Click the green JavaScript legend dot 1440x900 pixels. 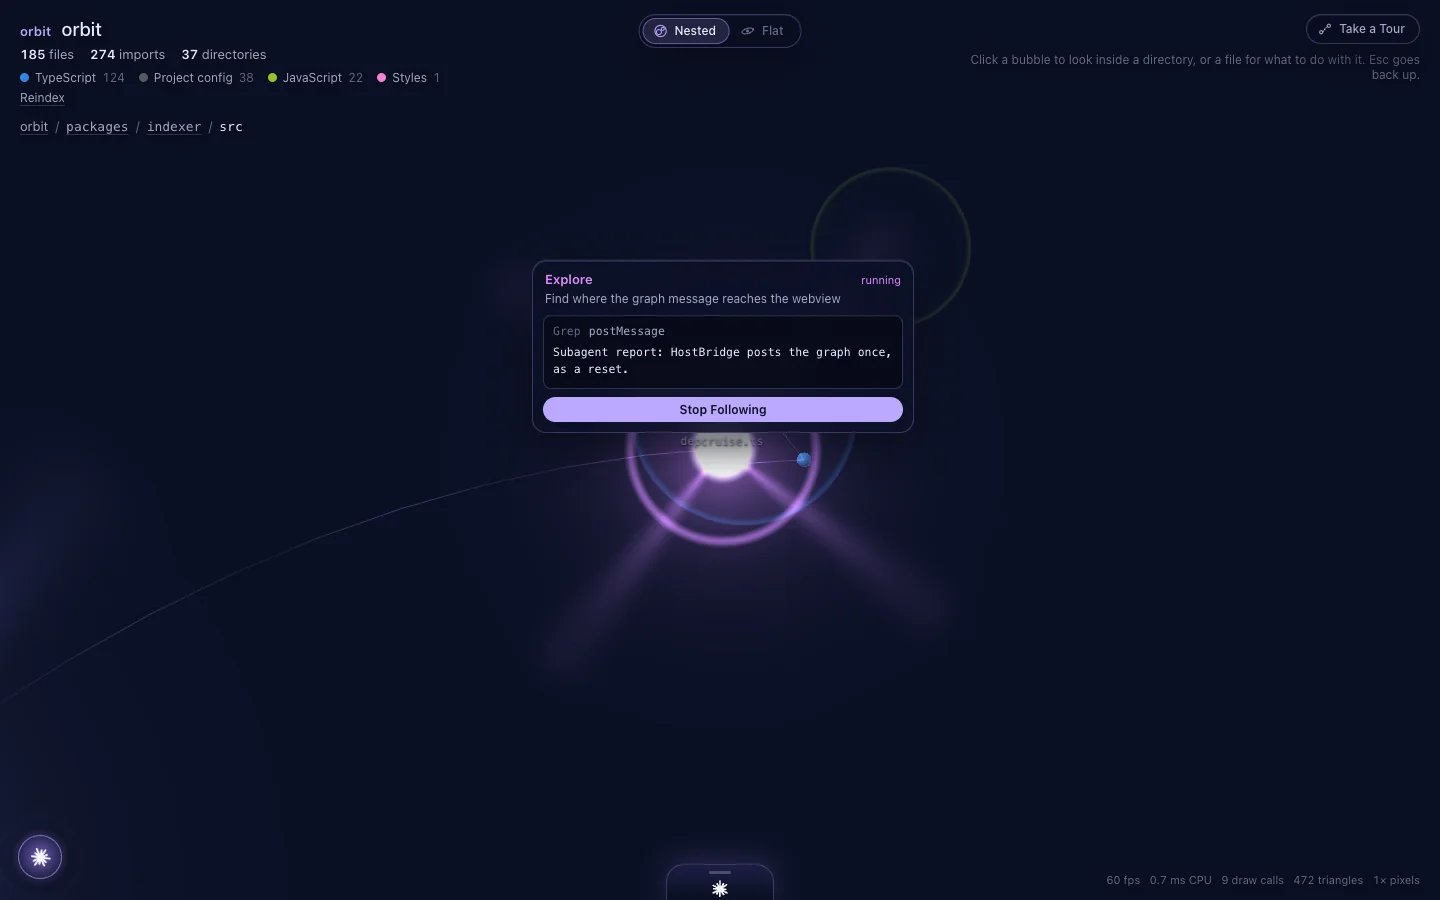[x=272, y=78]
